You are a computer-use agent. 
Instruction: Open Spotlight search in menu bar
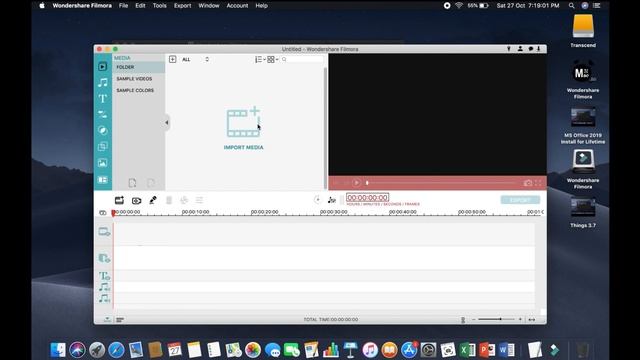click(571, 6)
